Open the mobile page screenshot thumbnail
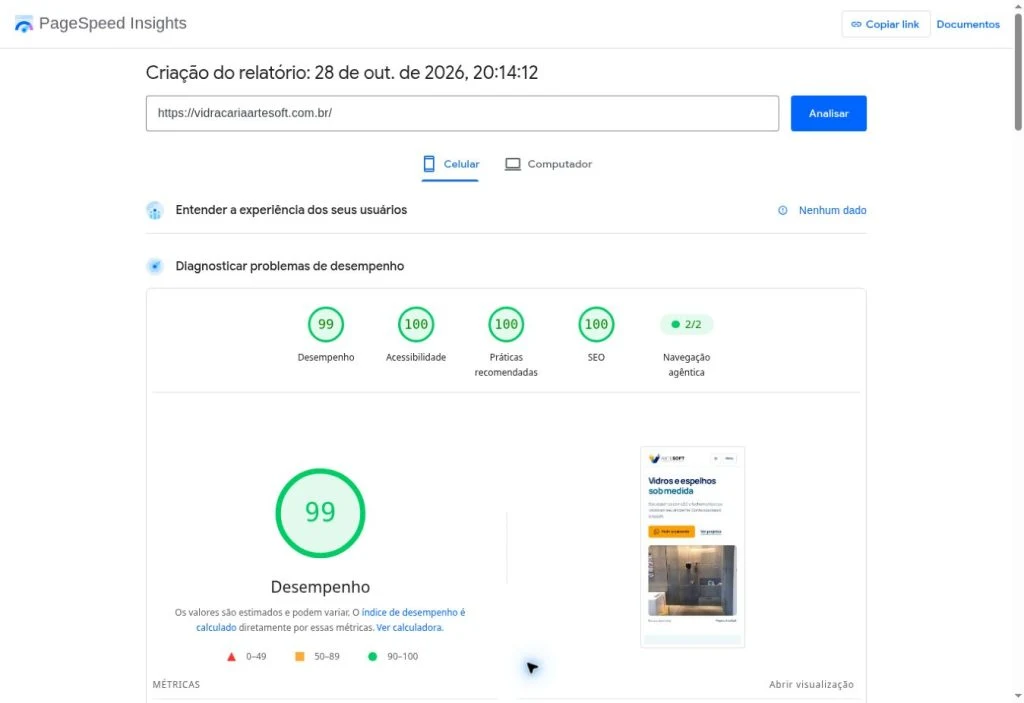 coord(692,547)
